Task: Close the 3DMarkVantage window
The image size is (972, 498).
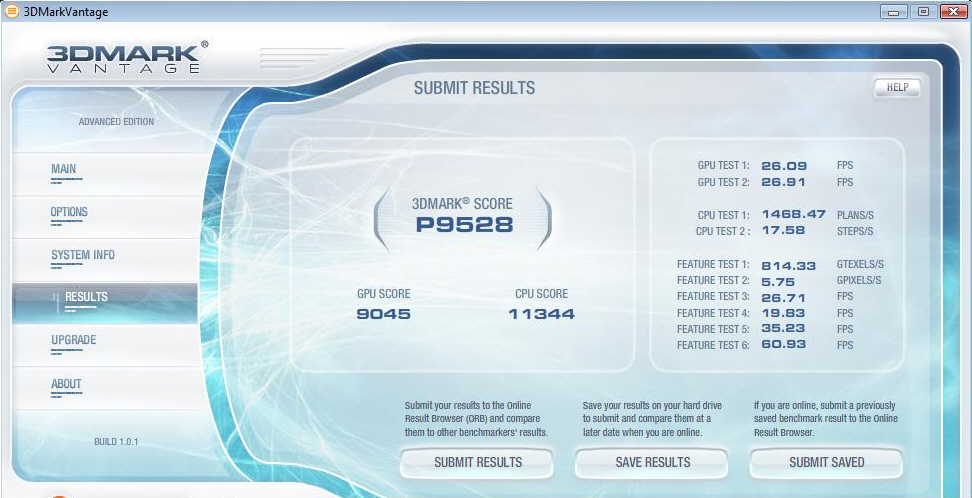Action: point(953,12)
